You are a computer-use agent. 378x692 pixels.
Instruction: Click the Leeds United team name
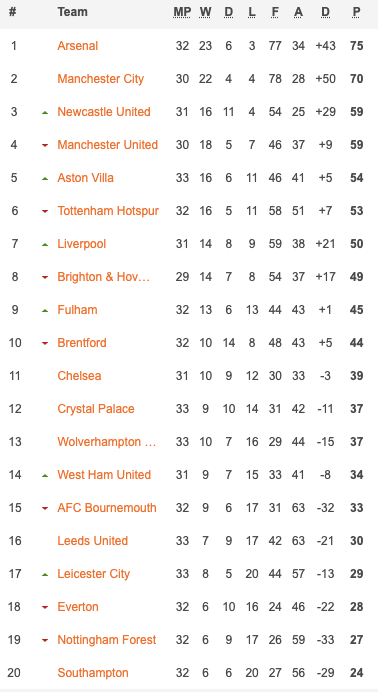[93, 541]
